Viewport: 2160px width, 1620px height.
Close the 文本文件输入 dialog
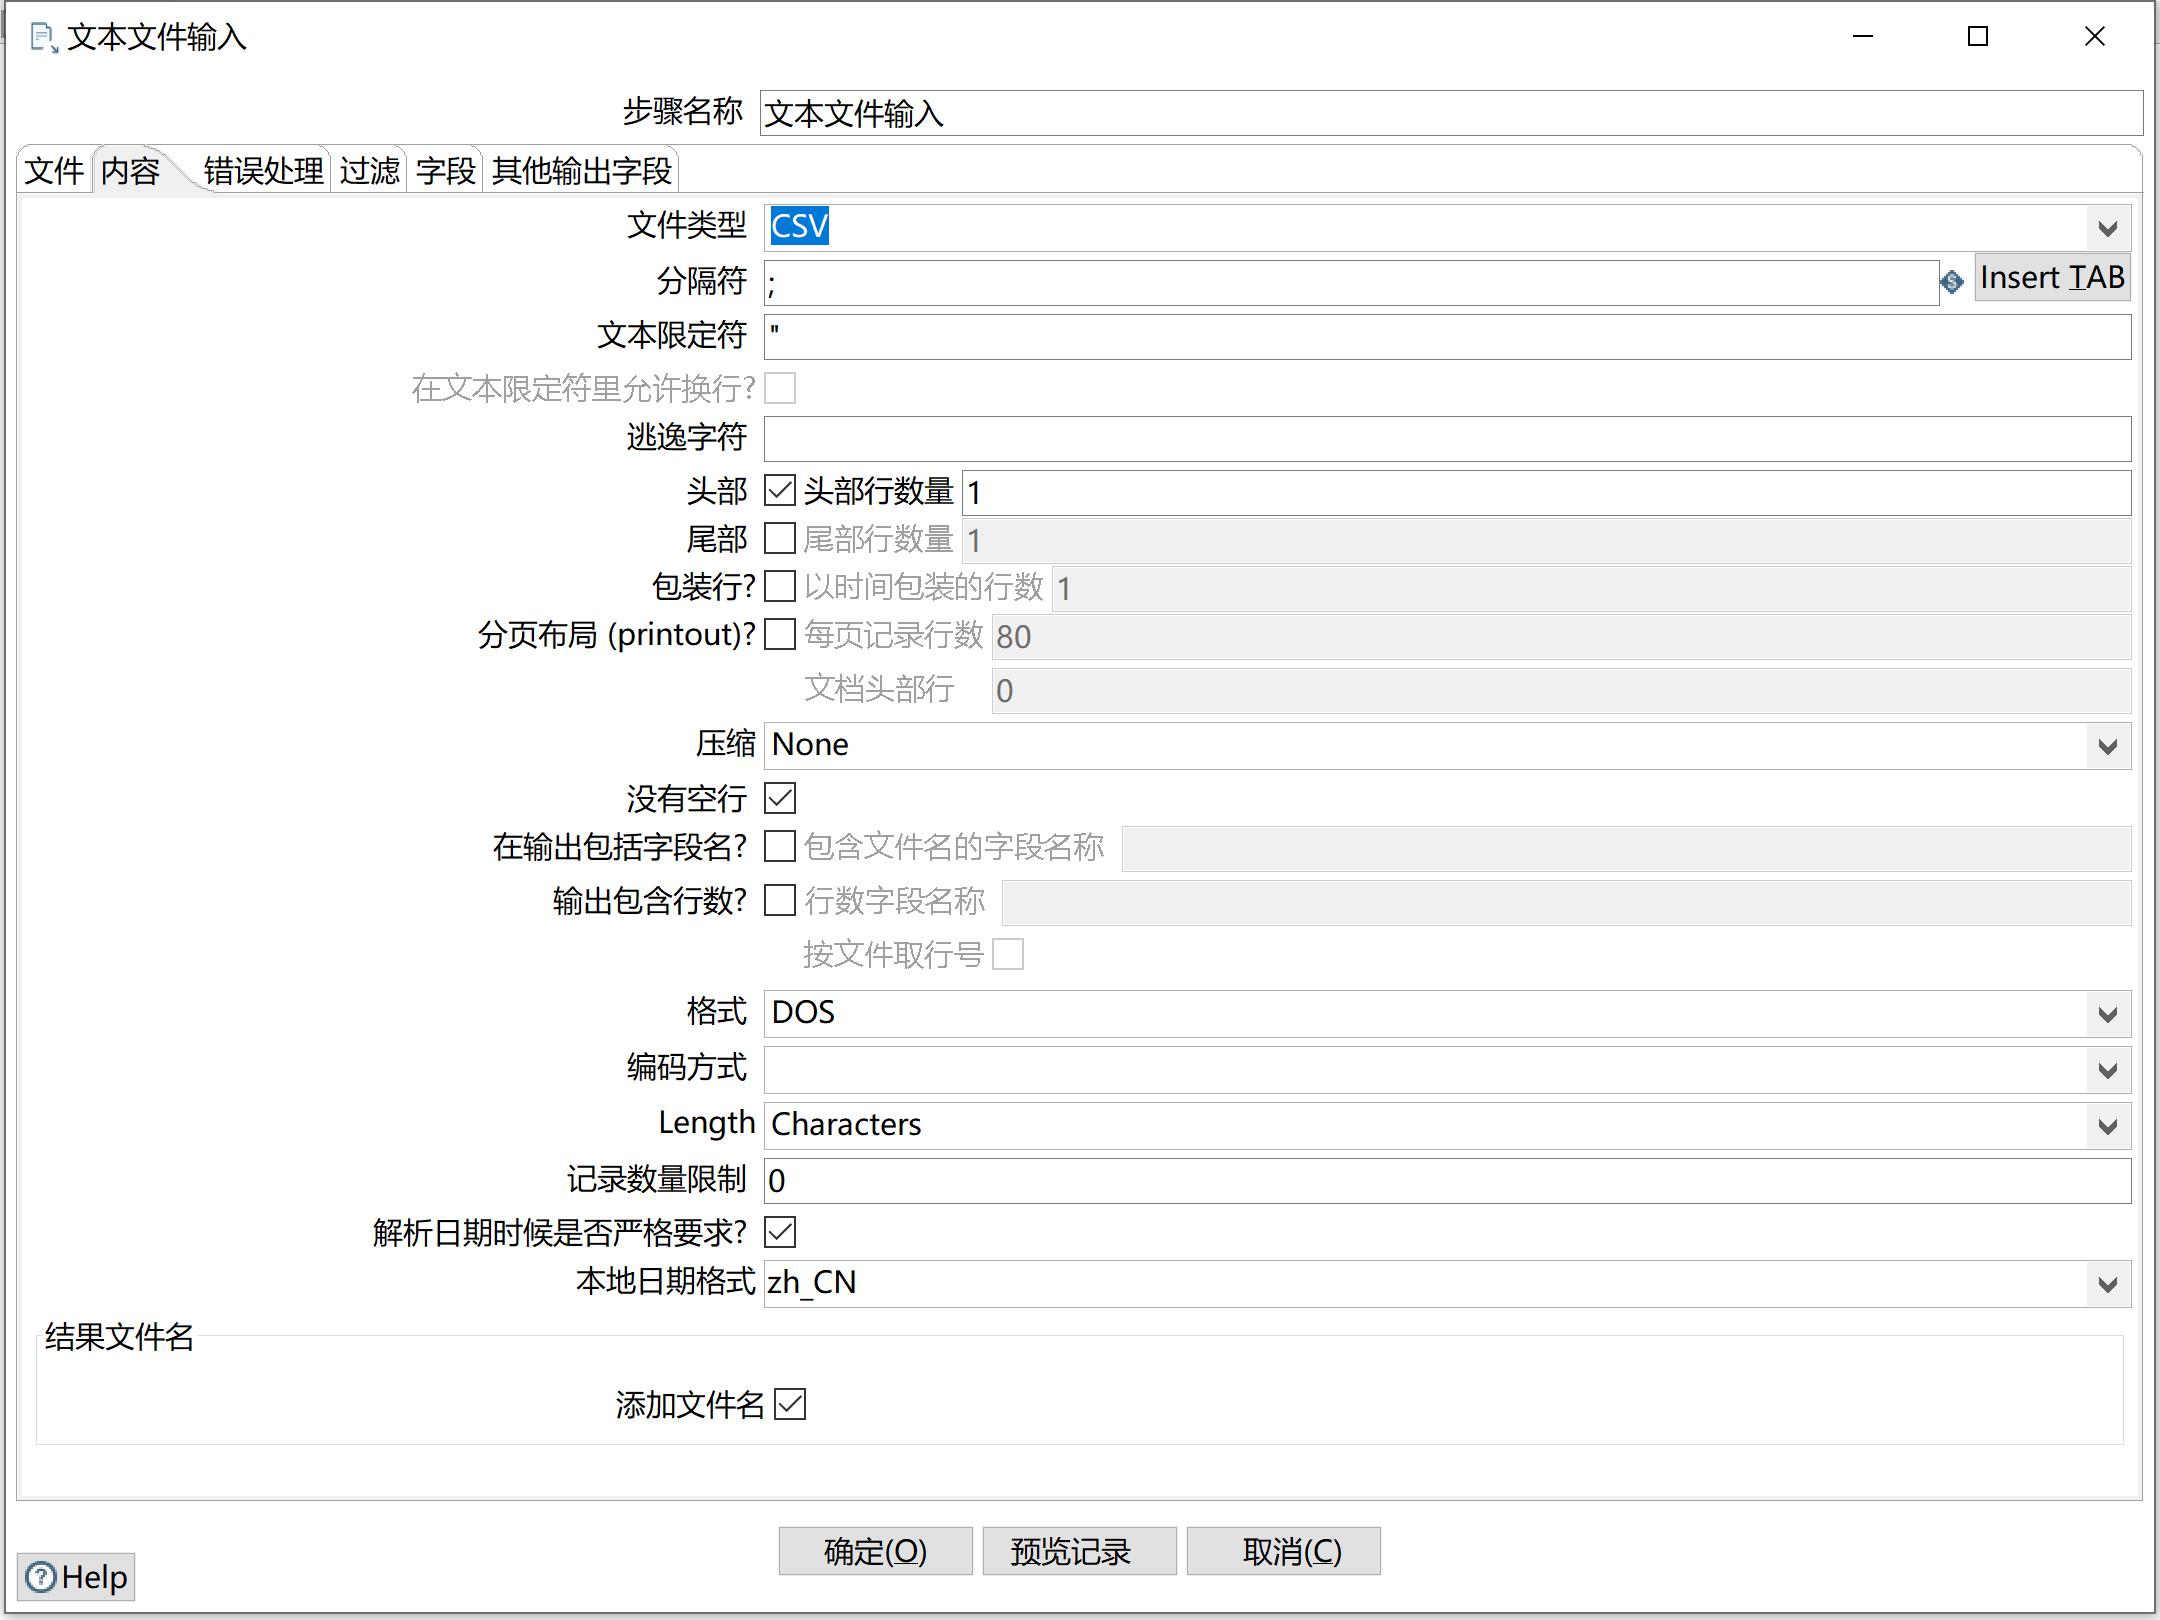2094,37
